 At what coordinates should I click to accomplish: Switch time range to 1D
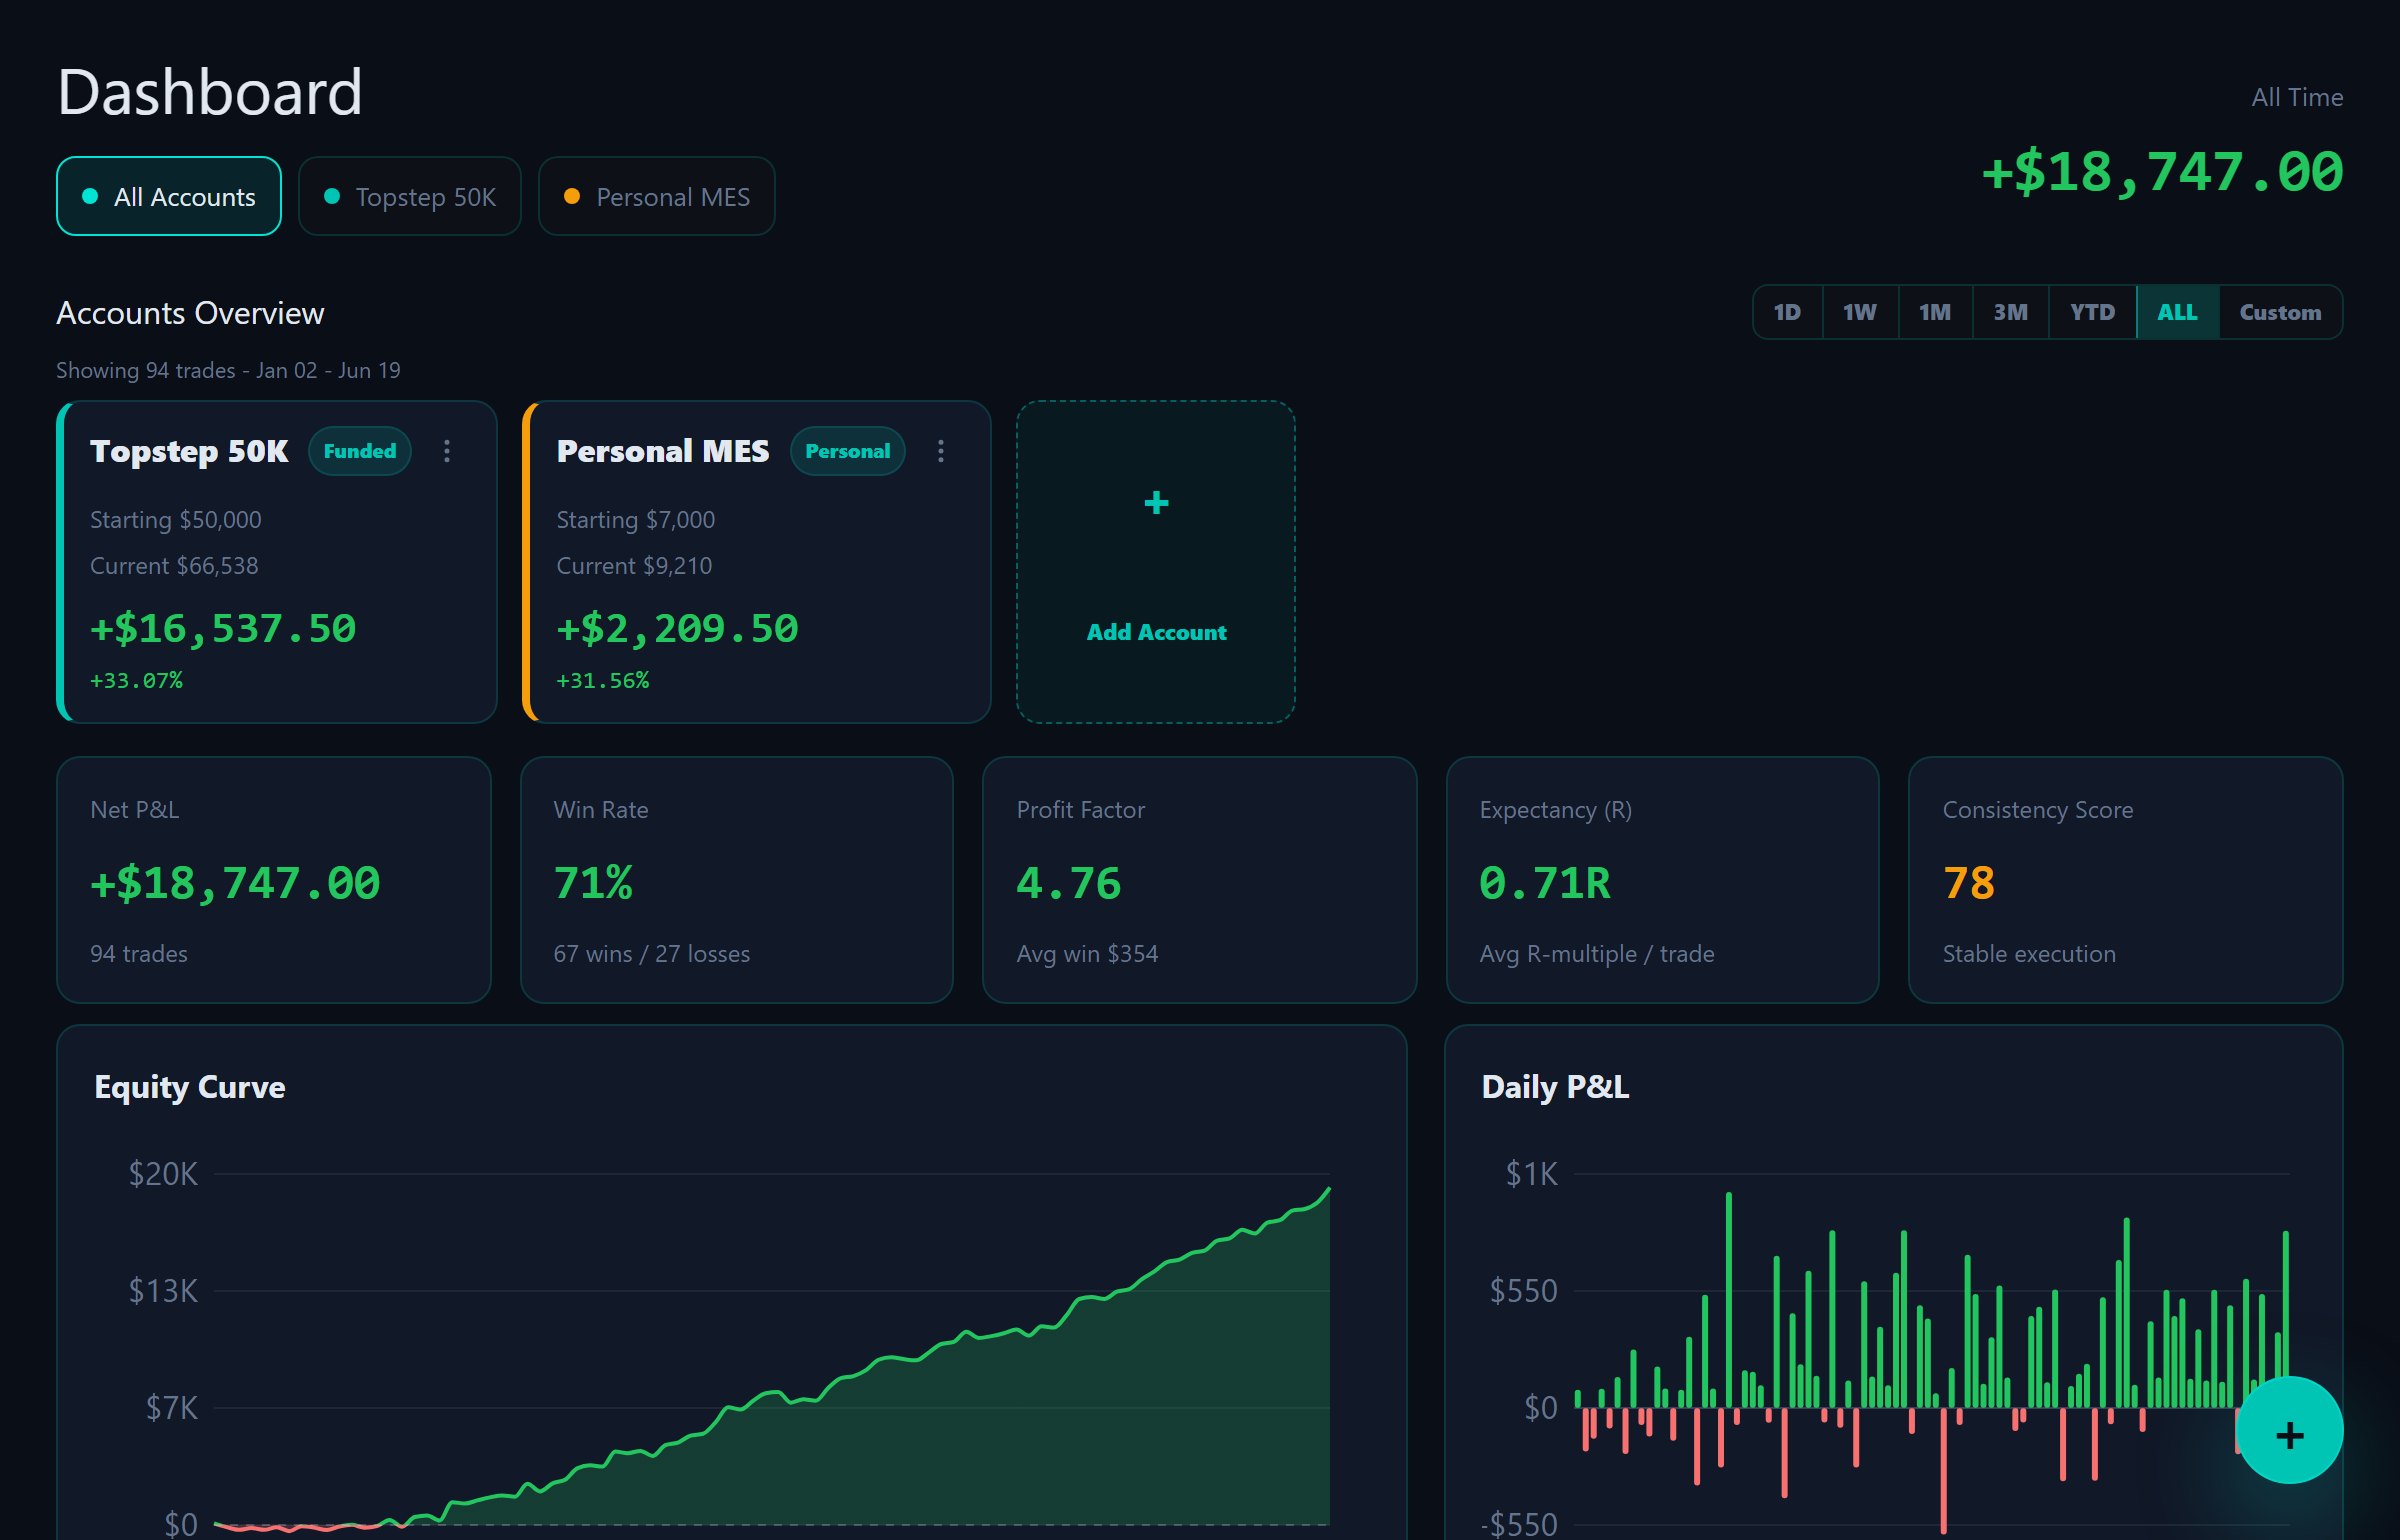(1787, 312)
